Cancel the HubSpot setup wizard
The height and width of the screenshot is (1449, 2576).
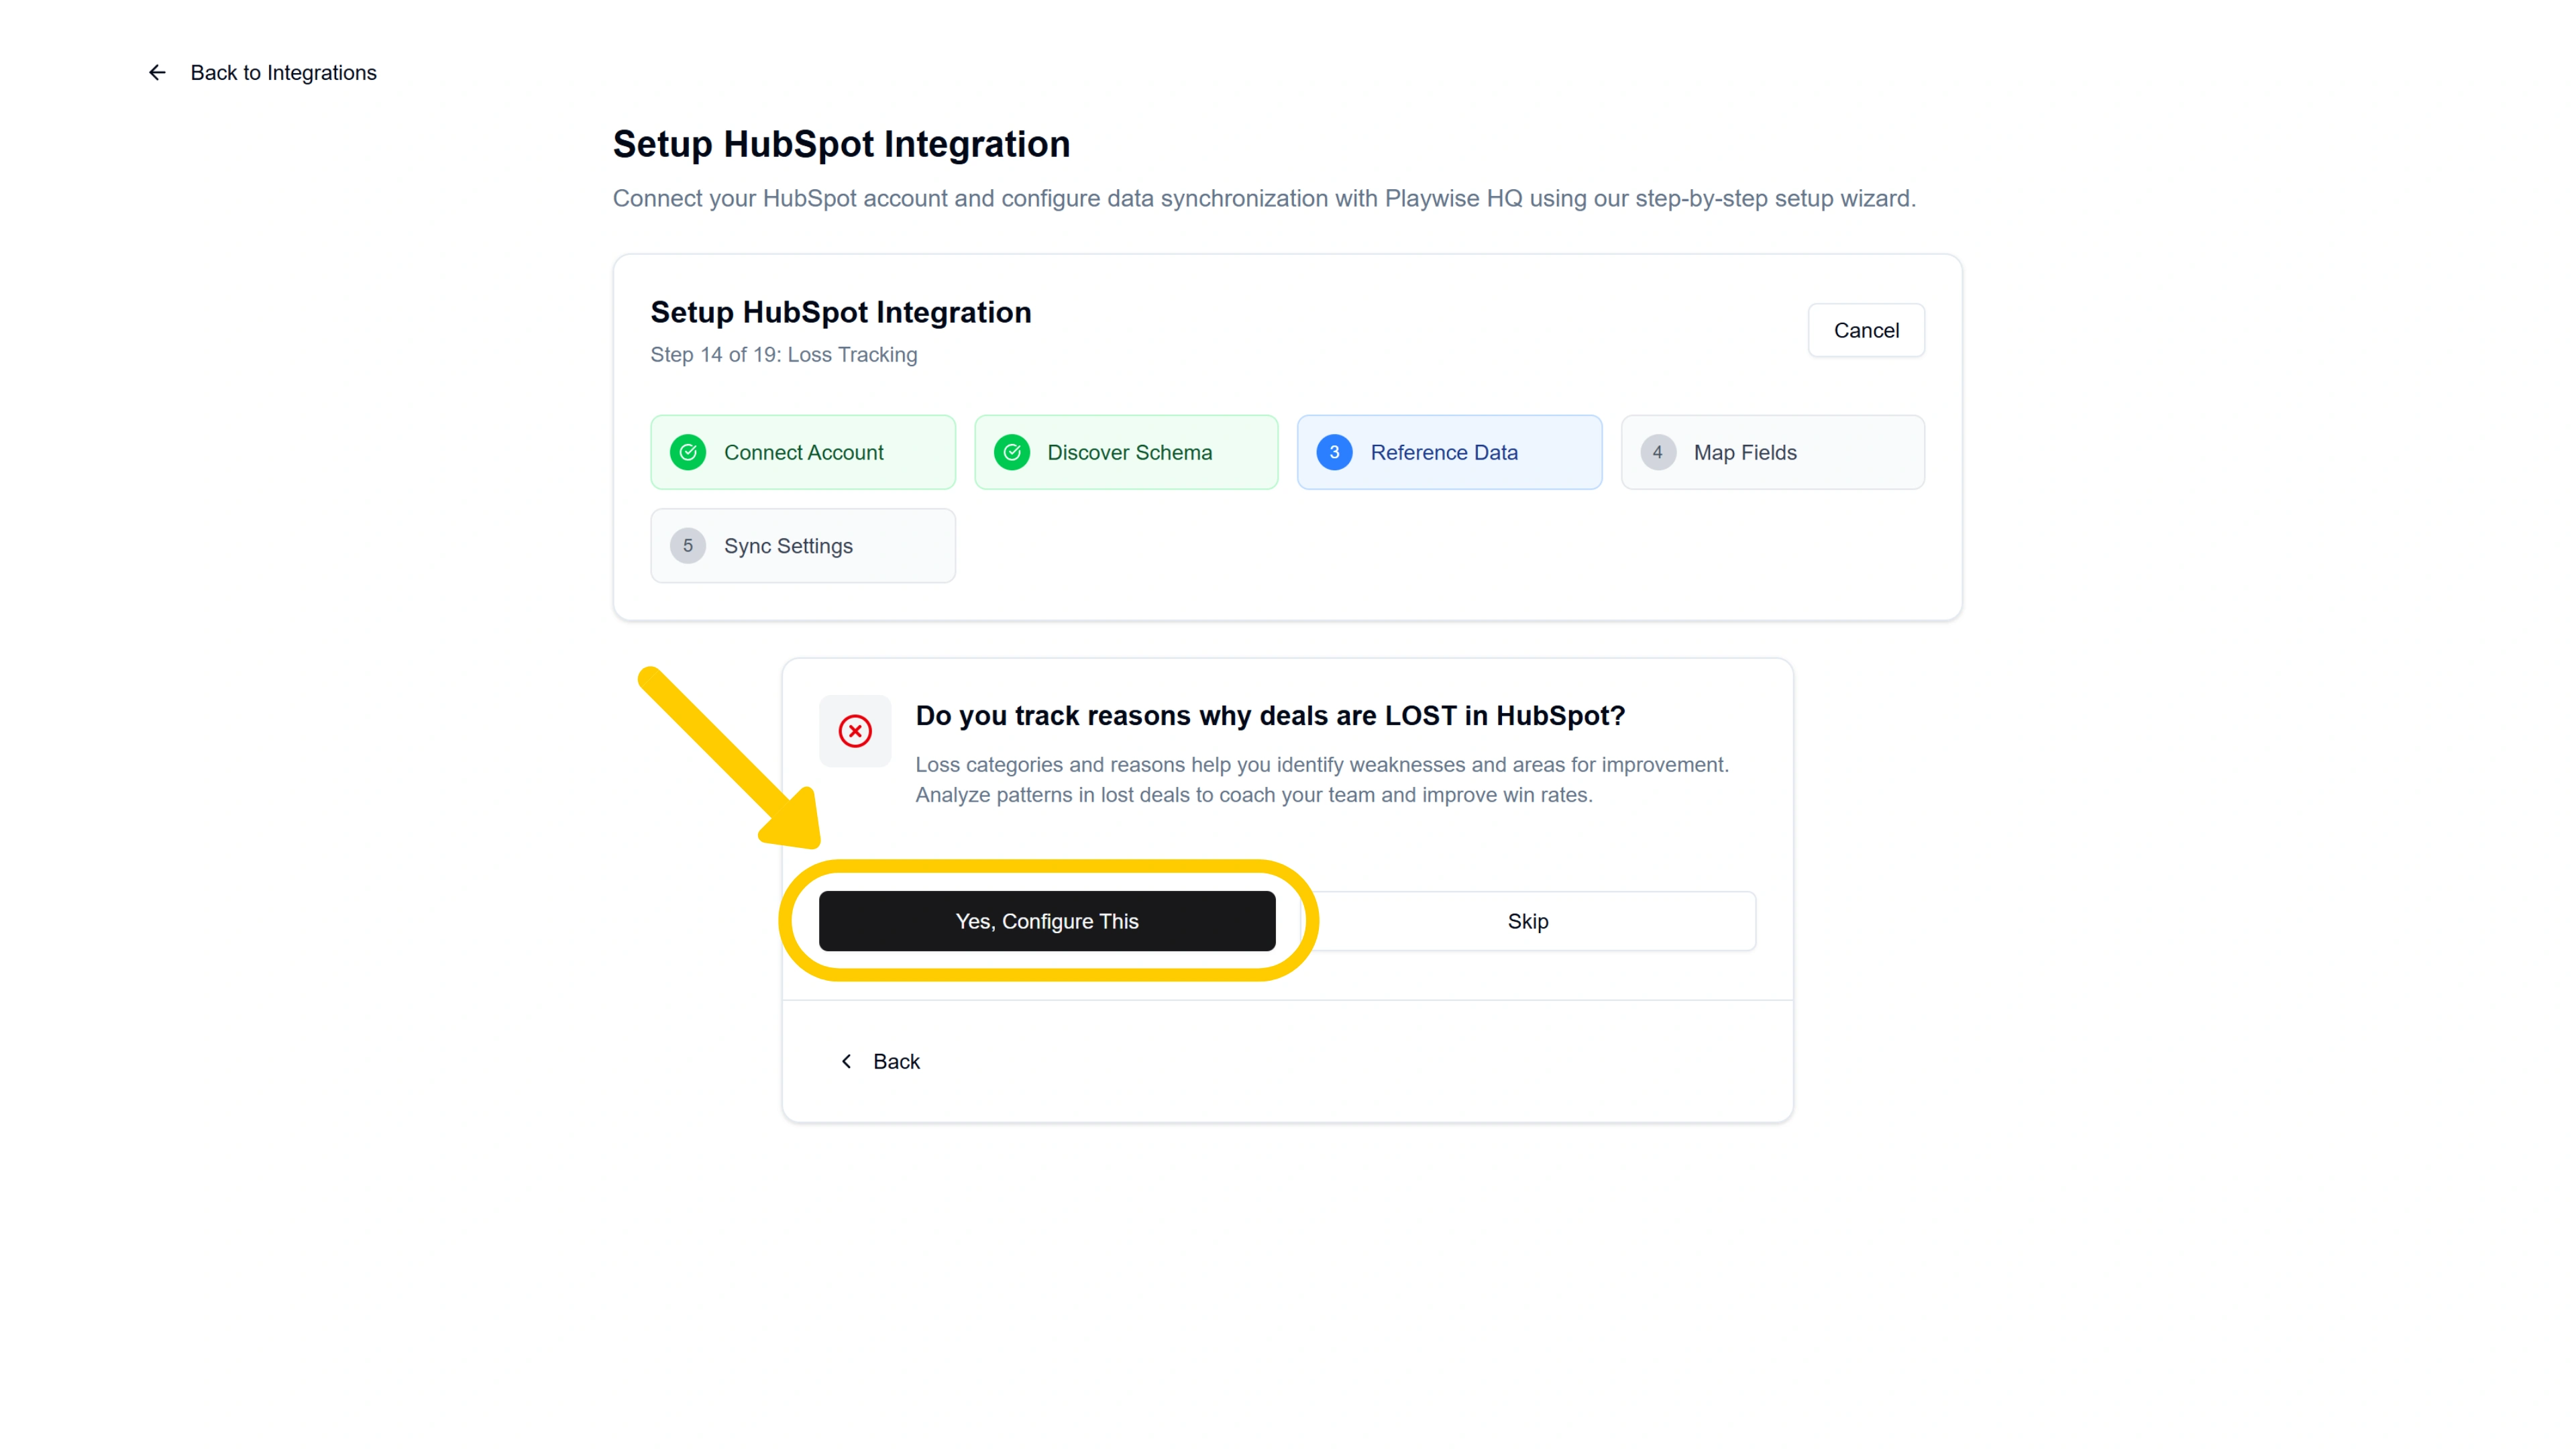click(x=1865, y=330)
